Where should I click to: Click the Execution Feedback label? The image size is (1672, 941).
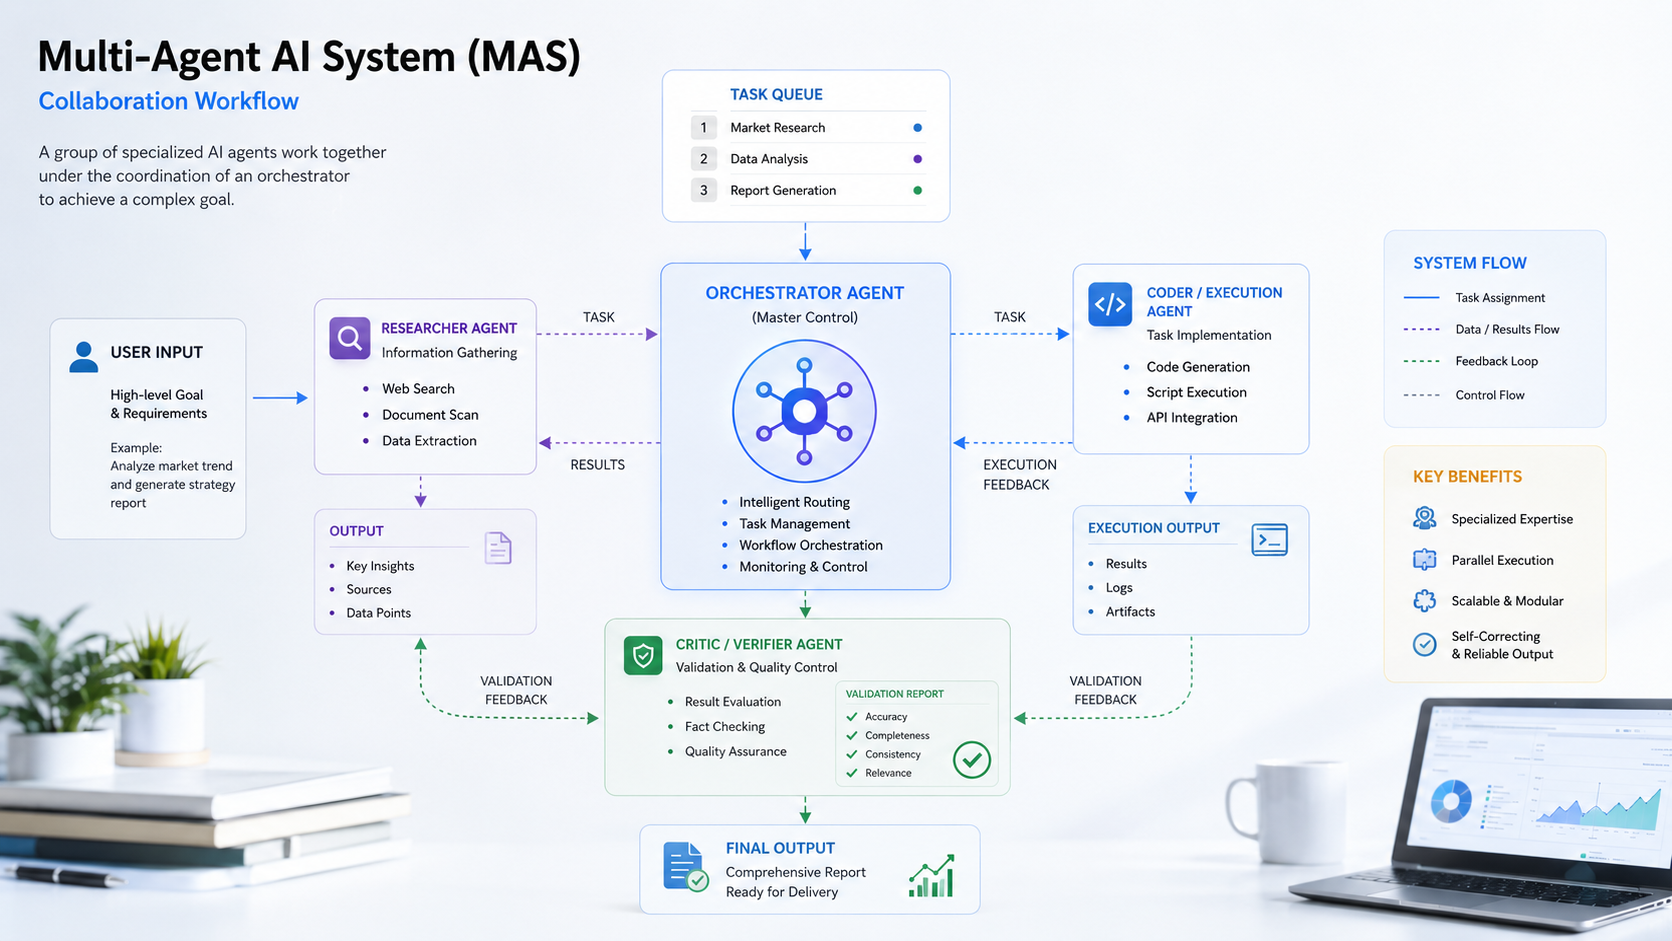point(1019,475)
